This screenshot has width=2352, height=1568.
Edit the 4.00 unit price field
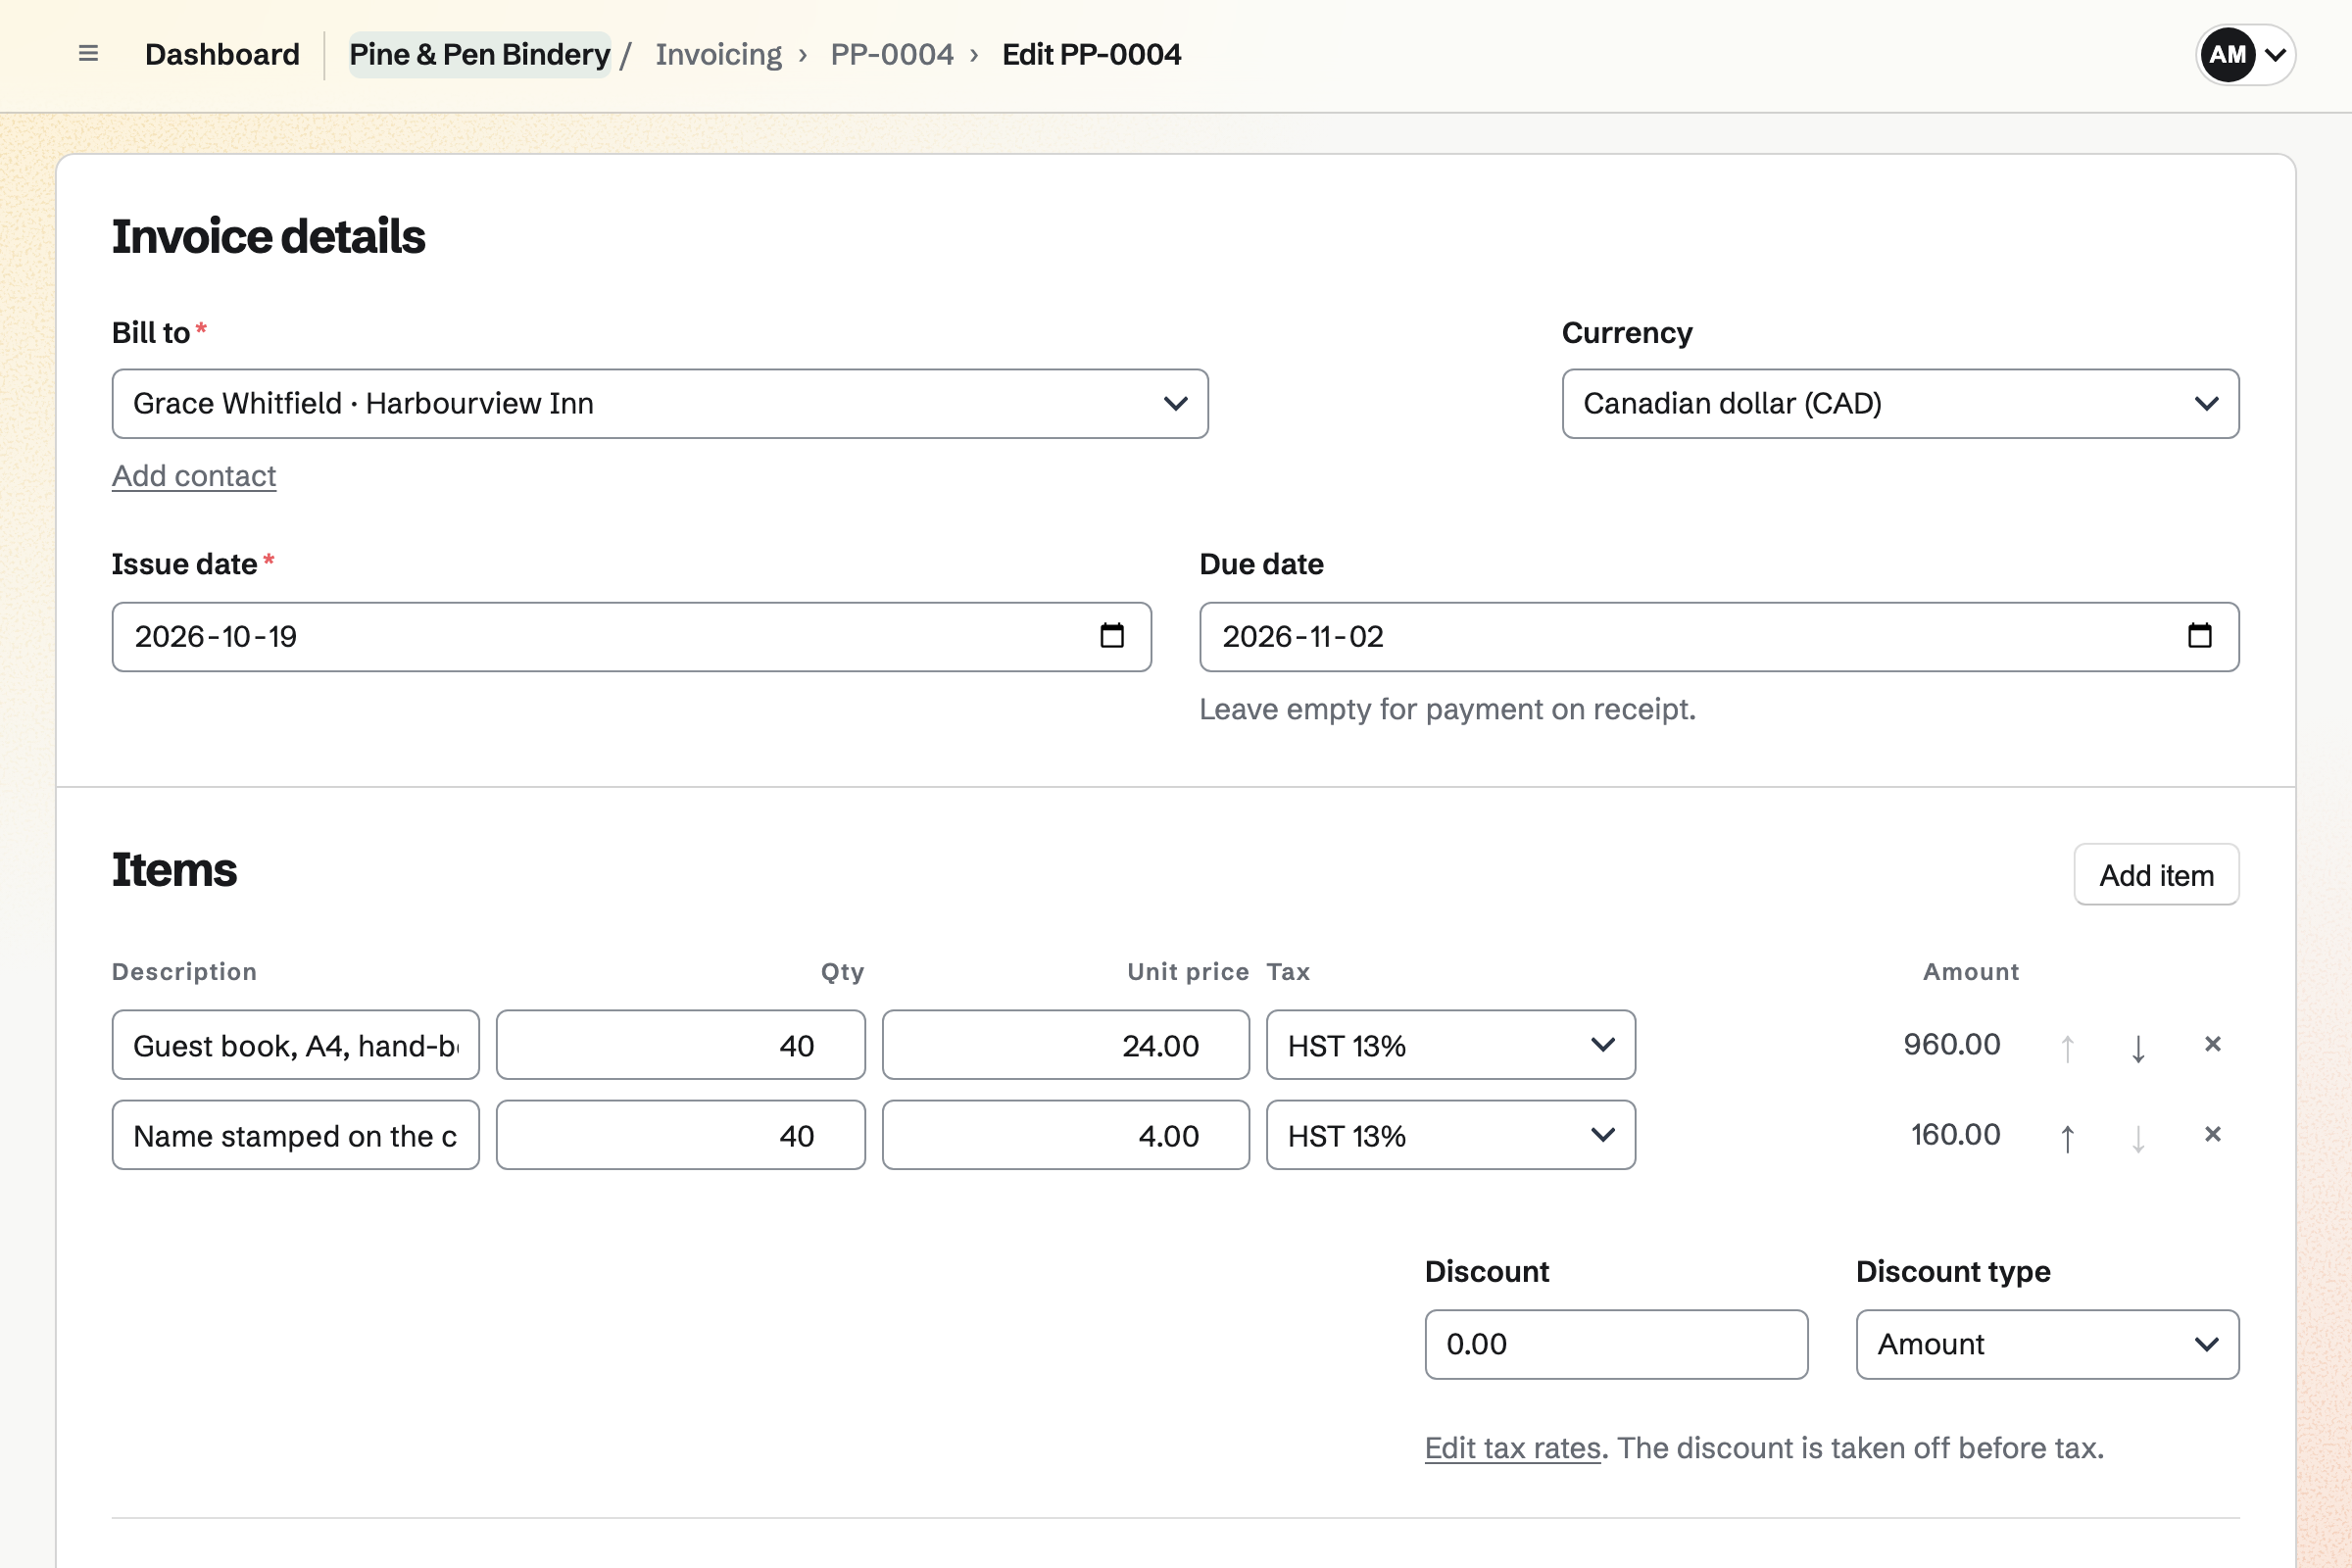click(x=1065, y=1135)
